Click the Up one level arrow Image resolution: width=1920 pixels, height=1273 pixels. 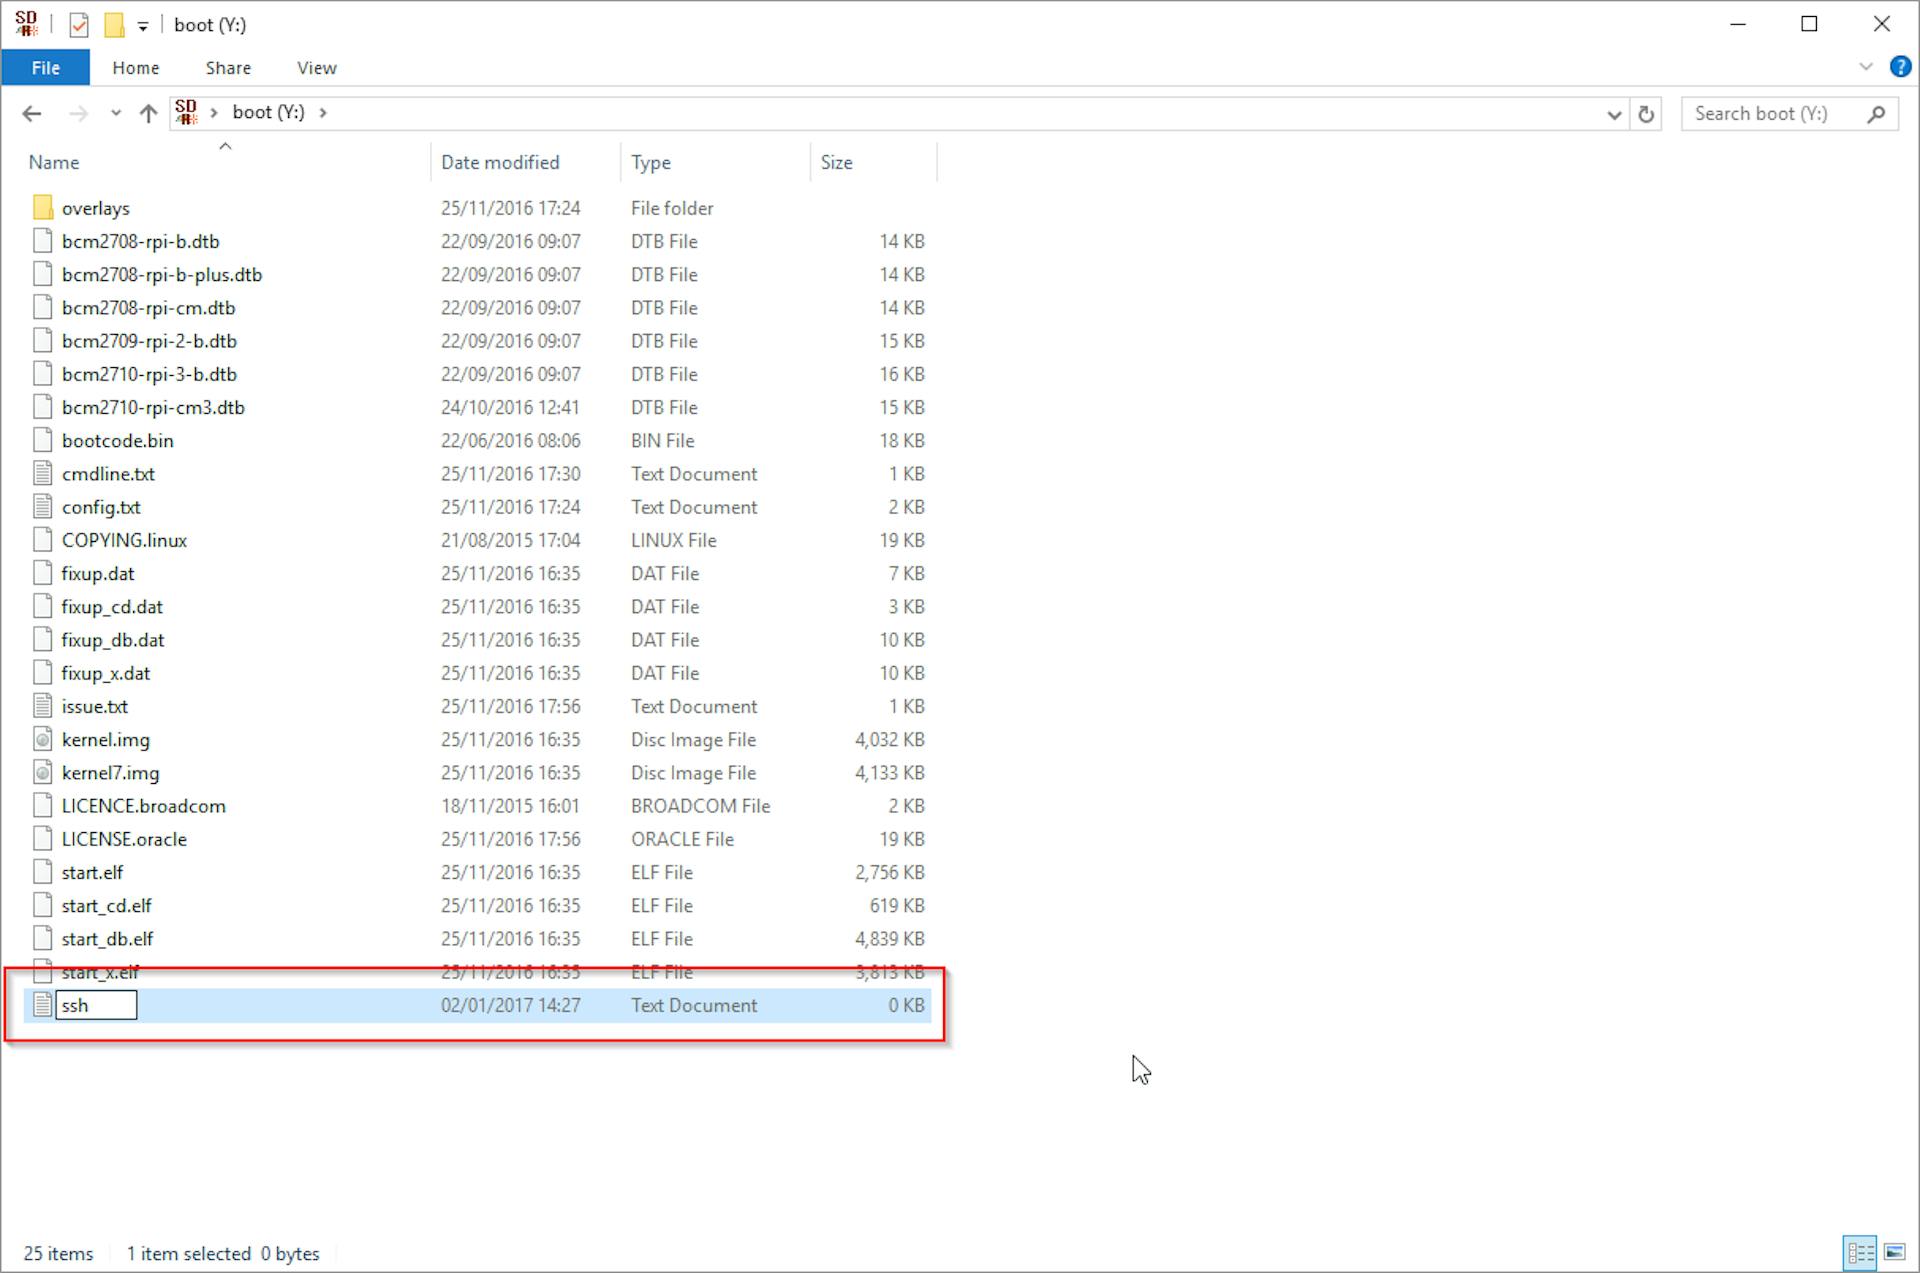click(x=148, y=114)
